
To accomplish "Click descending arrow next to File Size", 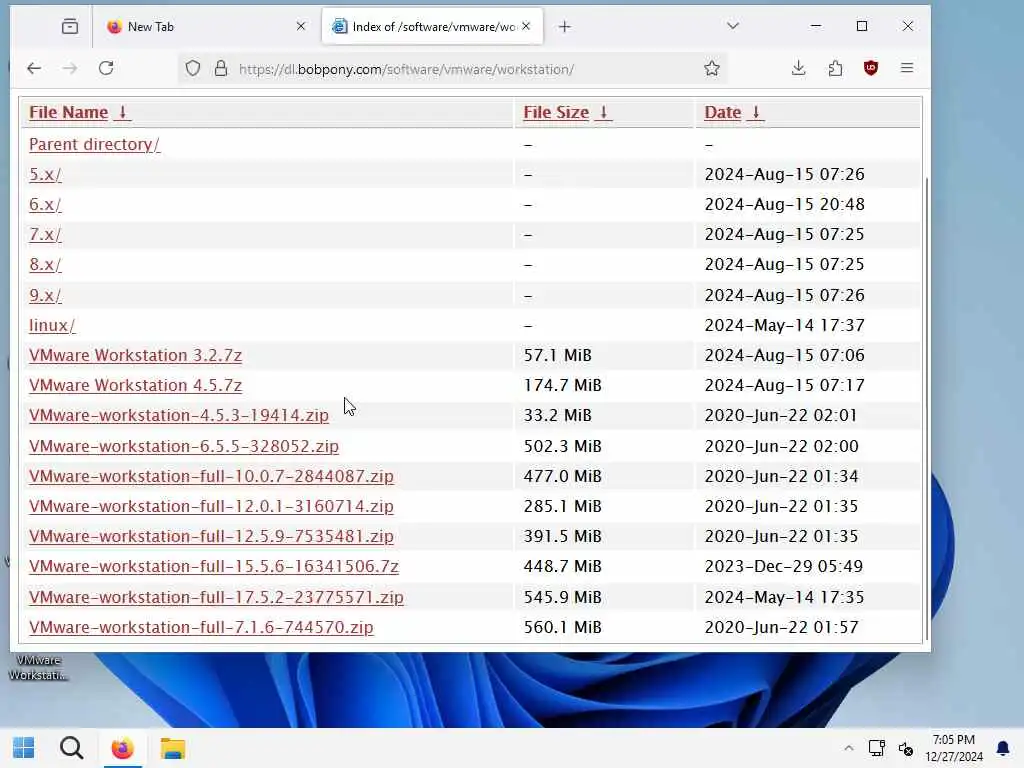I will click(604, 112).
